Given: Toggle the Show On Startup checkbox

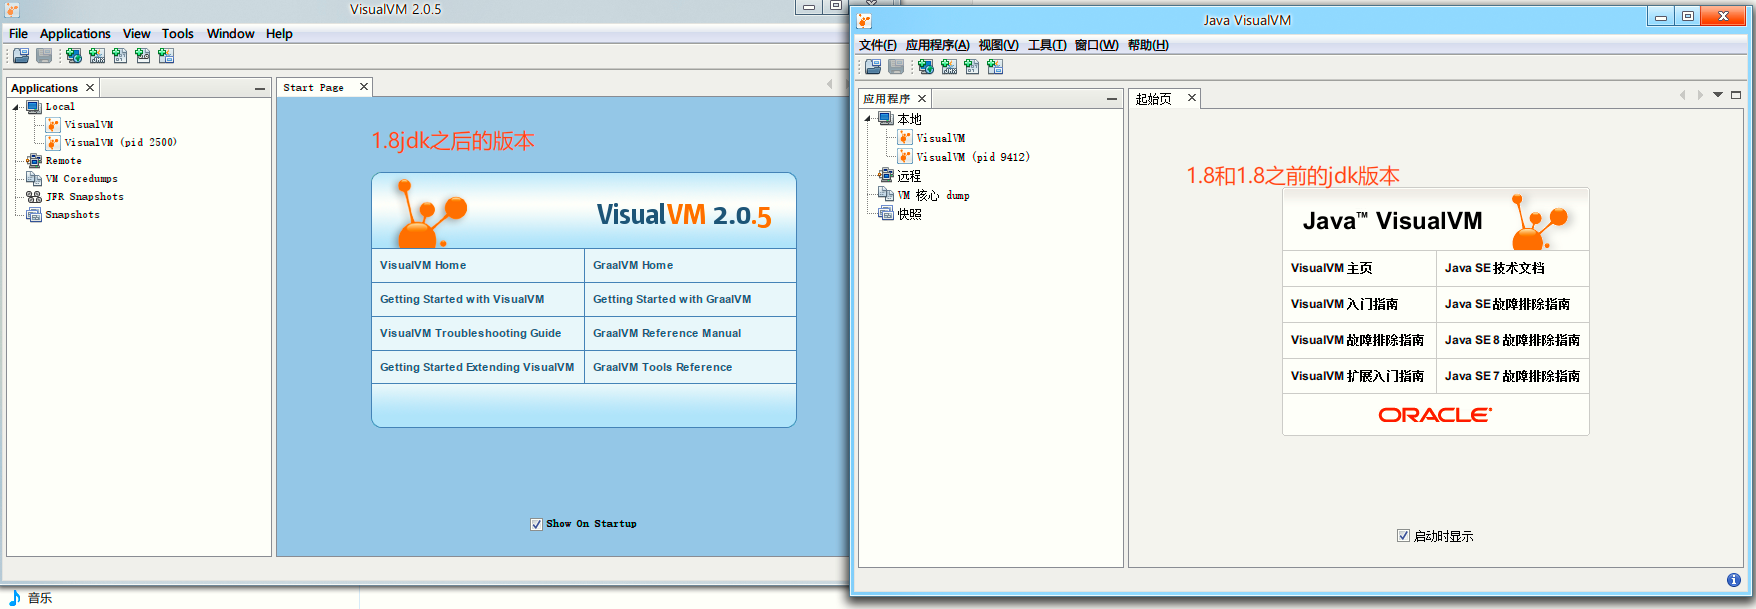Looking at the screenshot, I should pos(537,524).
